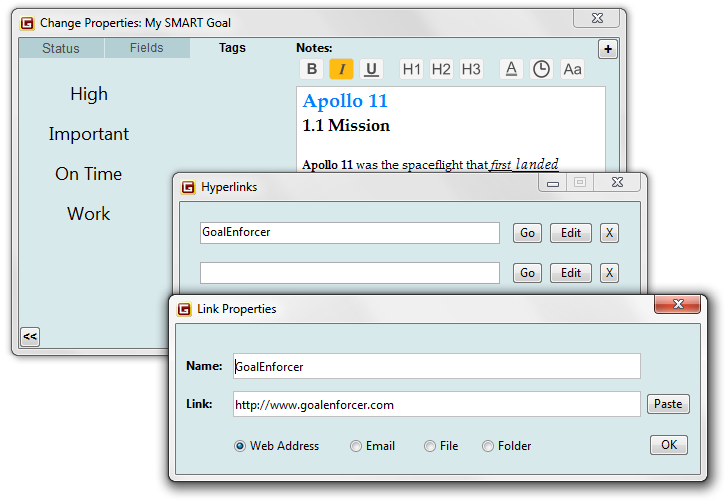The height and width of the screenshot is (503, 727).
Task: Close the Change Properties window
Action: click(597, 18)
